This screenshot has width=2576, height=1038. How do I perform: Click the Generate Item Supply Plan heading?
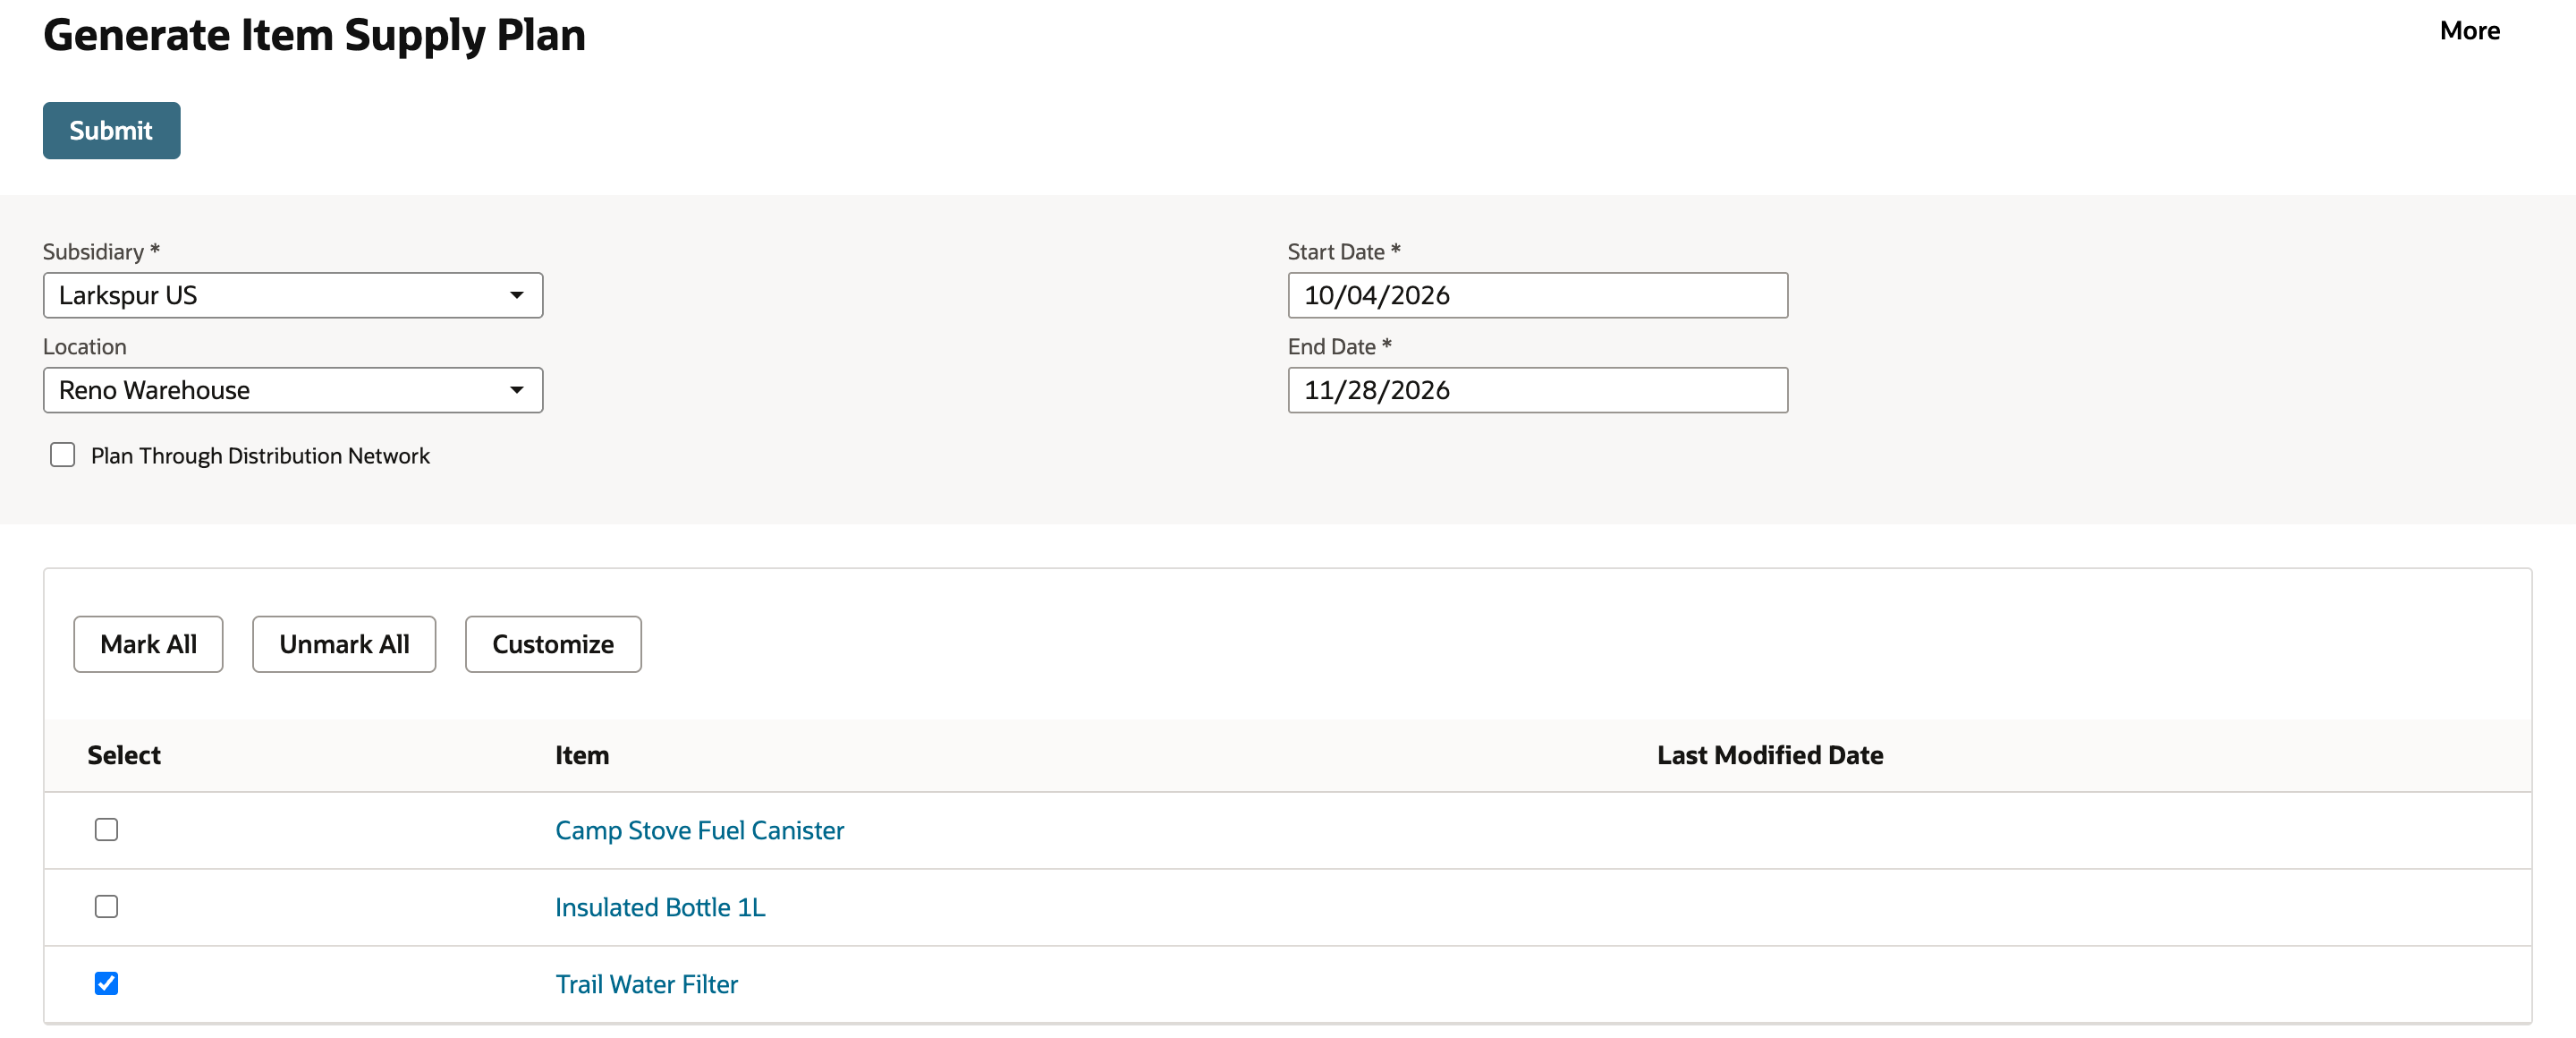314,35
